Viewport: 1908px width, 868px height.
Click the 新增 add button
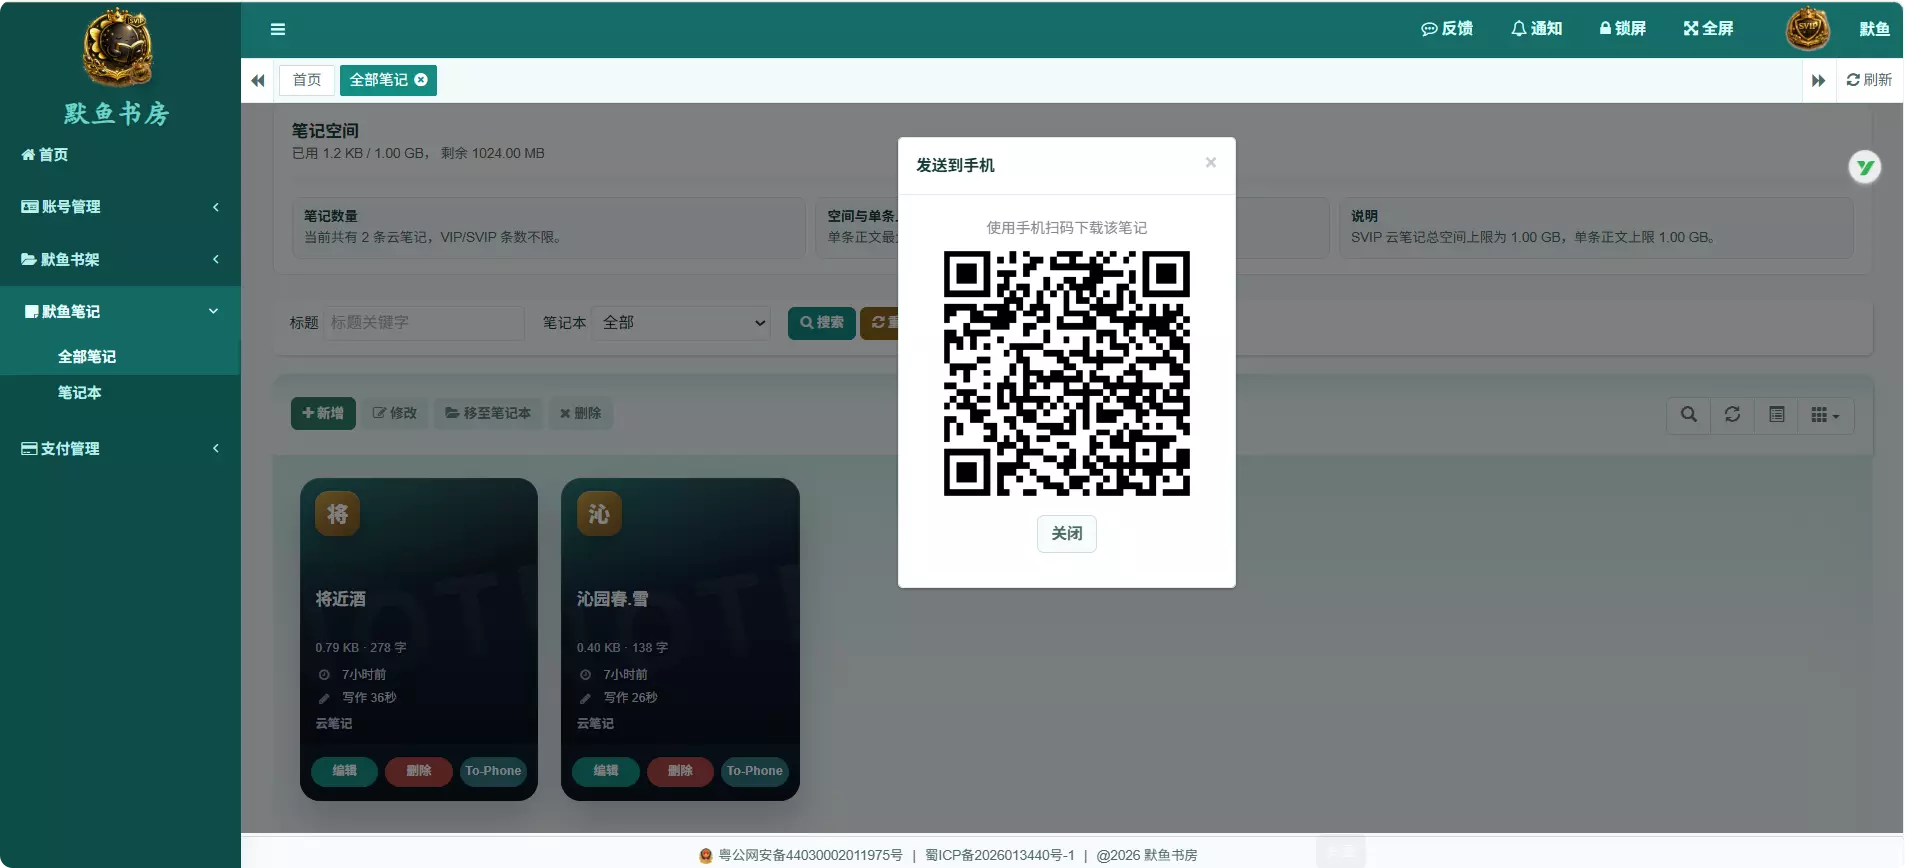click(323, 413)
